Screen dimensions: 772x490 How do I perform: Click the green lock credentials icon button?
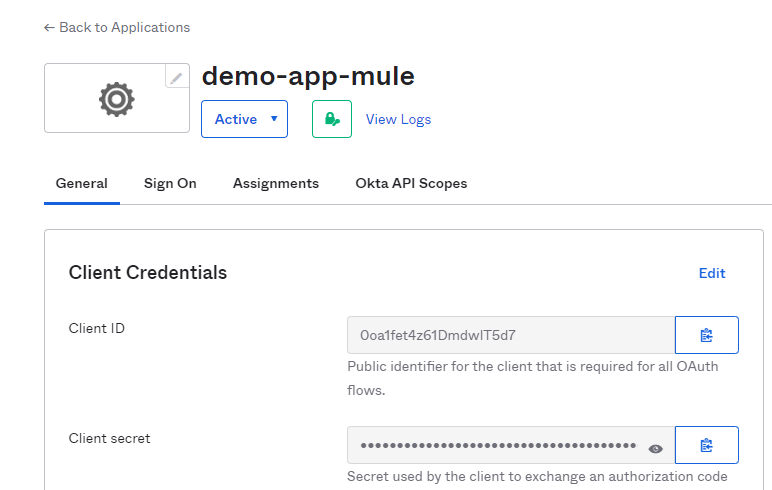(332, 119)
